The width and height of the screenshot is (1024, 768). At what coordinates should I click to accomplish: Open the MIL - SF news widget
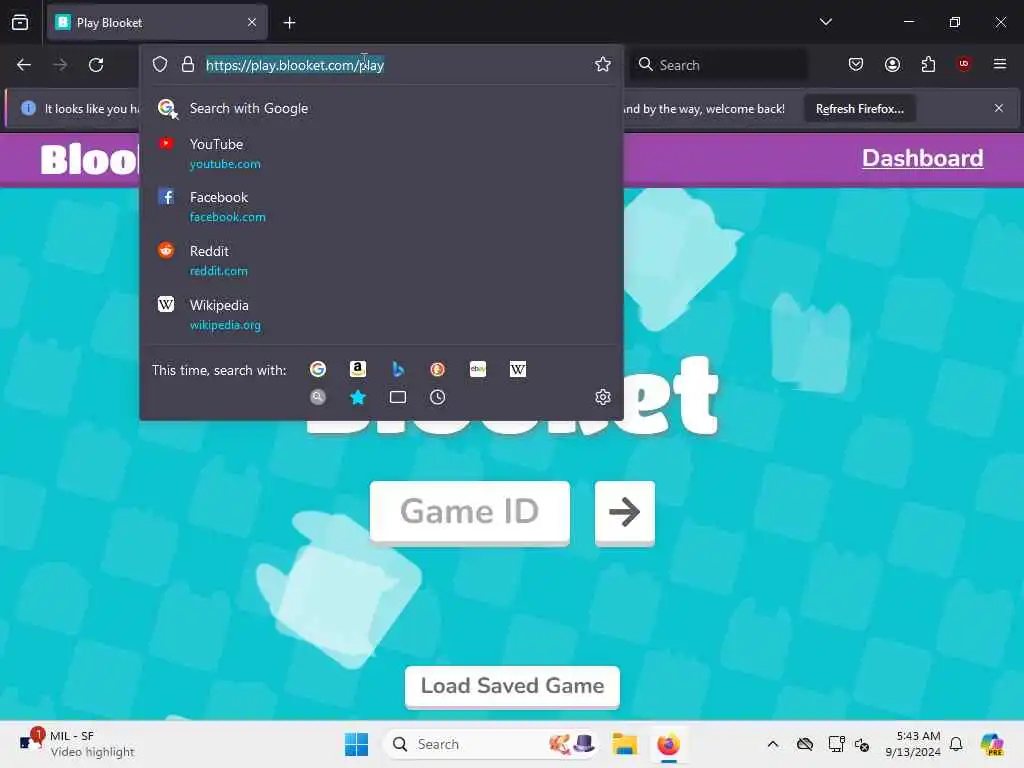click(x=77, y=744)
